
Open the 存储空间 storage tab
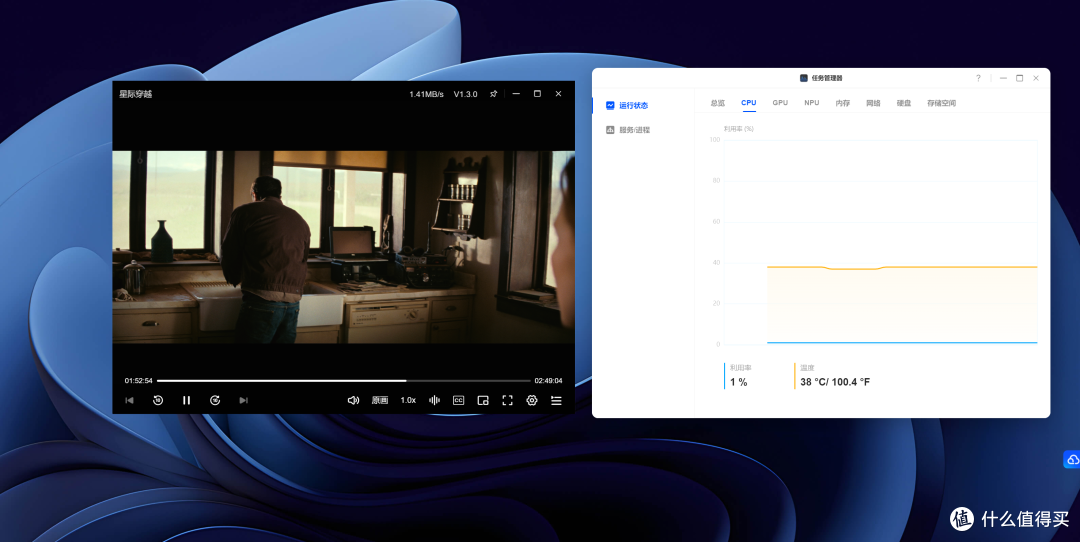click(941, 103)
